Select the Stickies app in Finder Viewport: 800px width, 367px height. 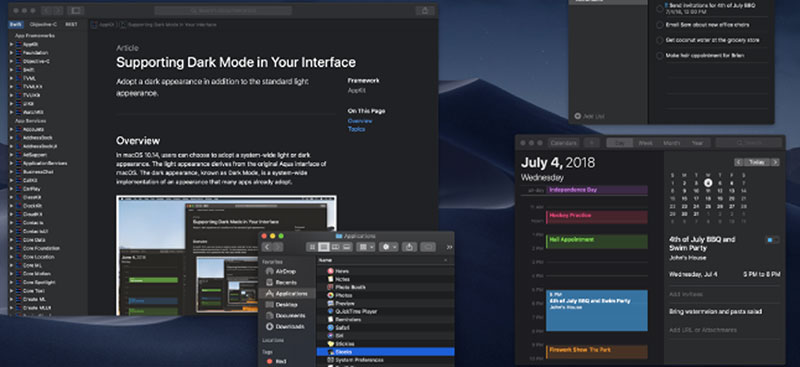click(x=385, y=344)
